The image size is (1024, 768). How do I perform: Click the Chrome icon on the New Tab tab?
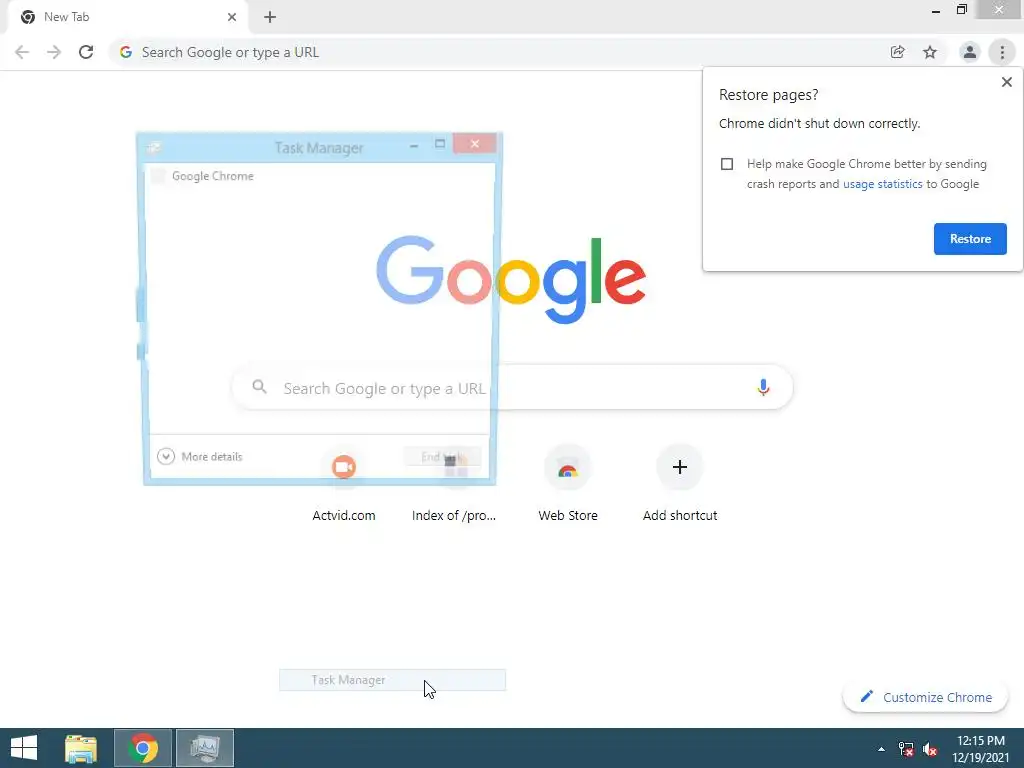[28, 17]
